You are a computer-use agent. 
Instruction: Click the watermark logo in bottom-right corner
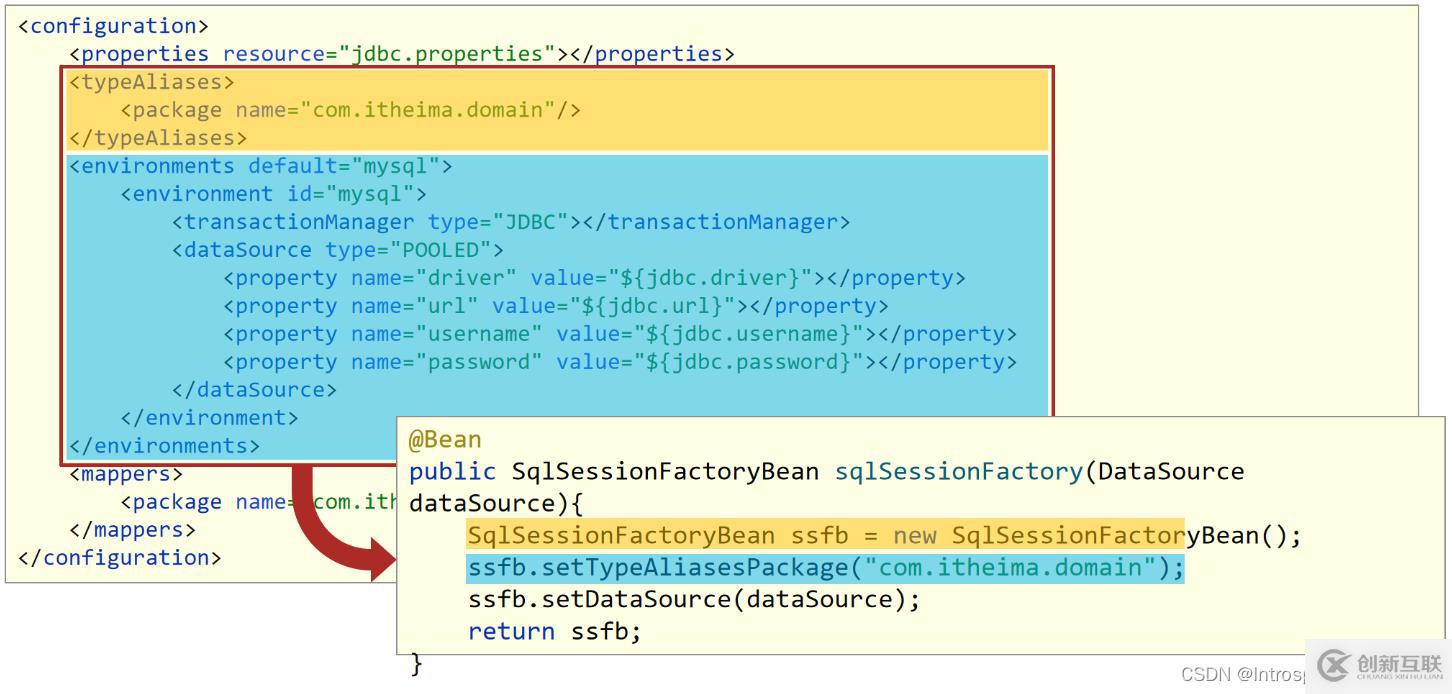[x=1379, y=665]
